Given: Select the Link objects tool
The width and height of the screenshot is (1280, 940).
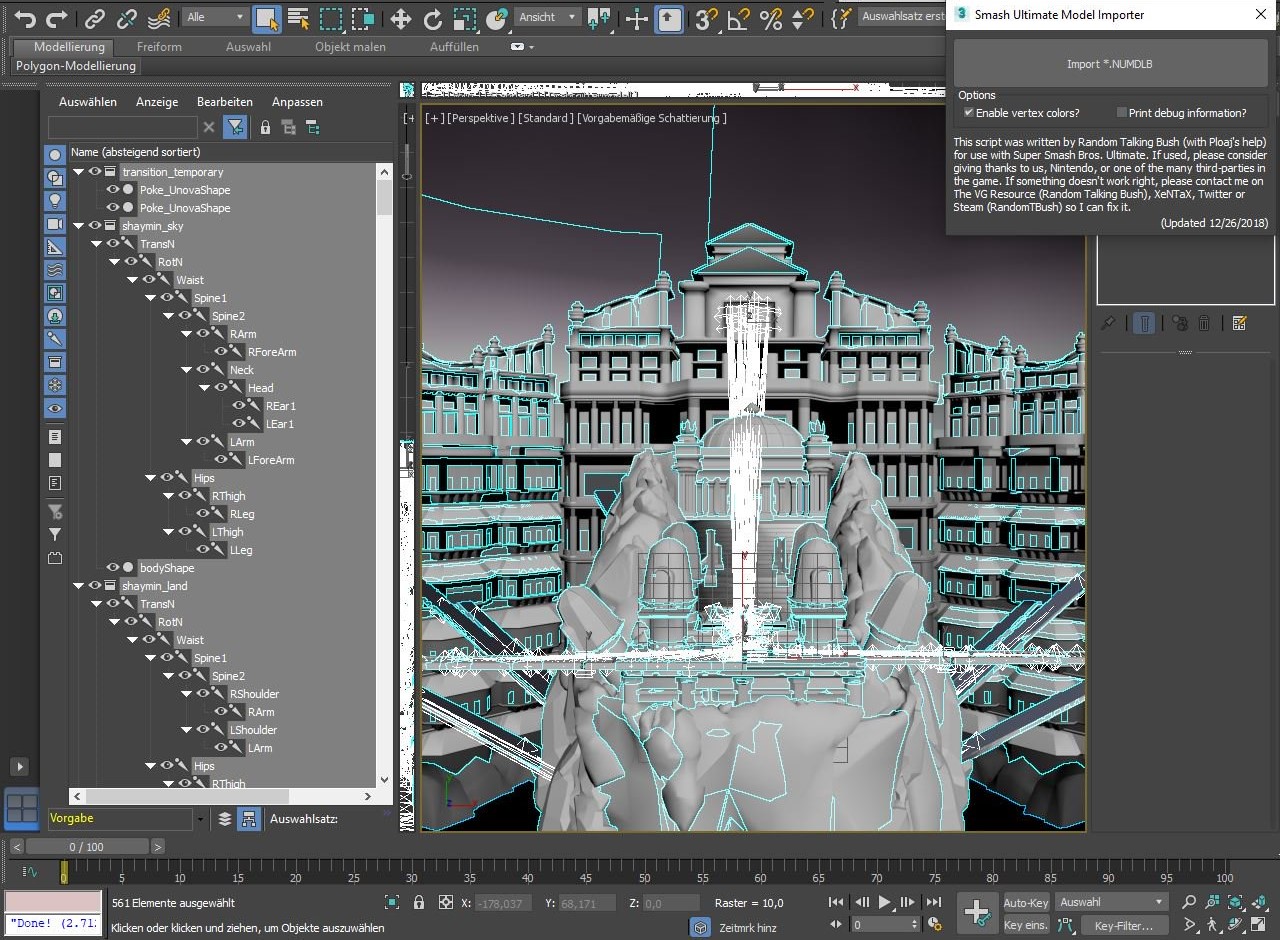Looking at the screenshot, I should pos(94,18).
